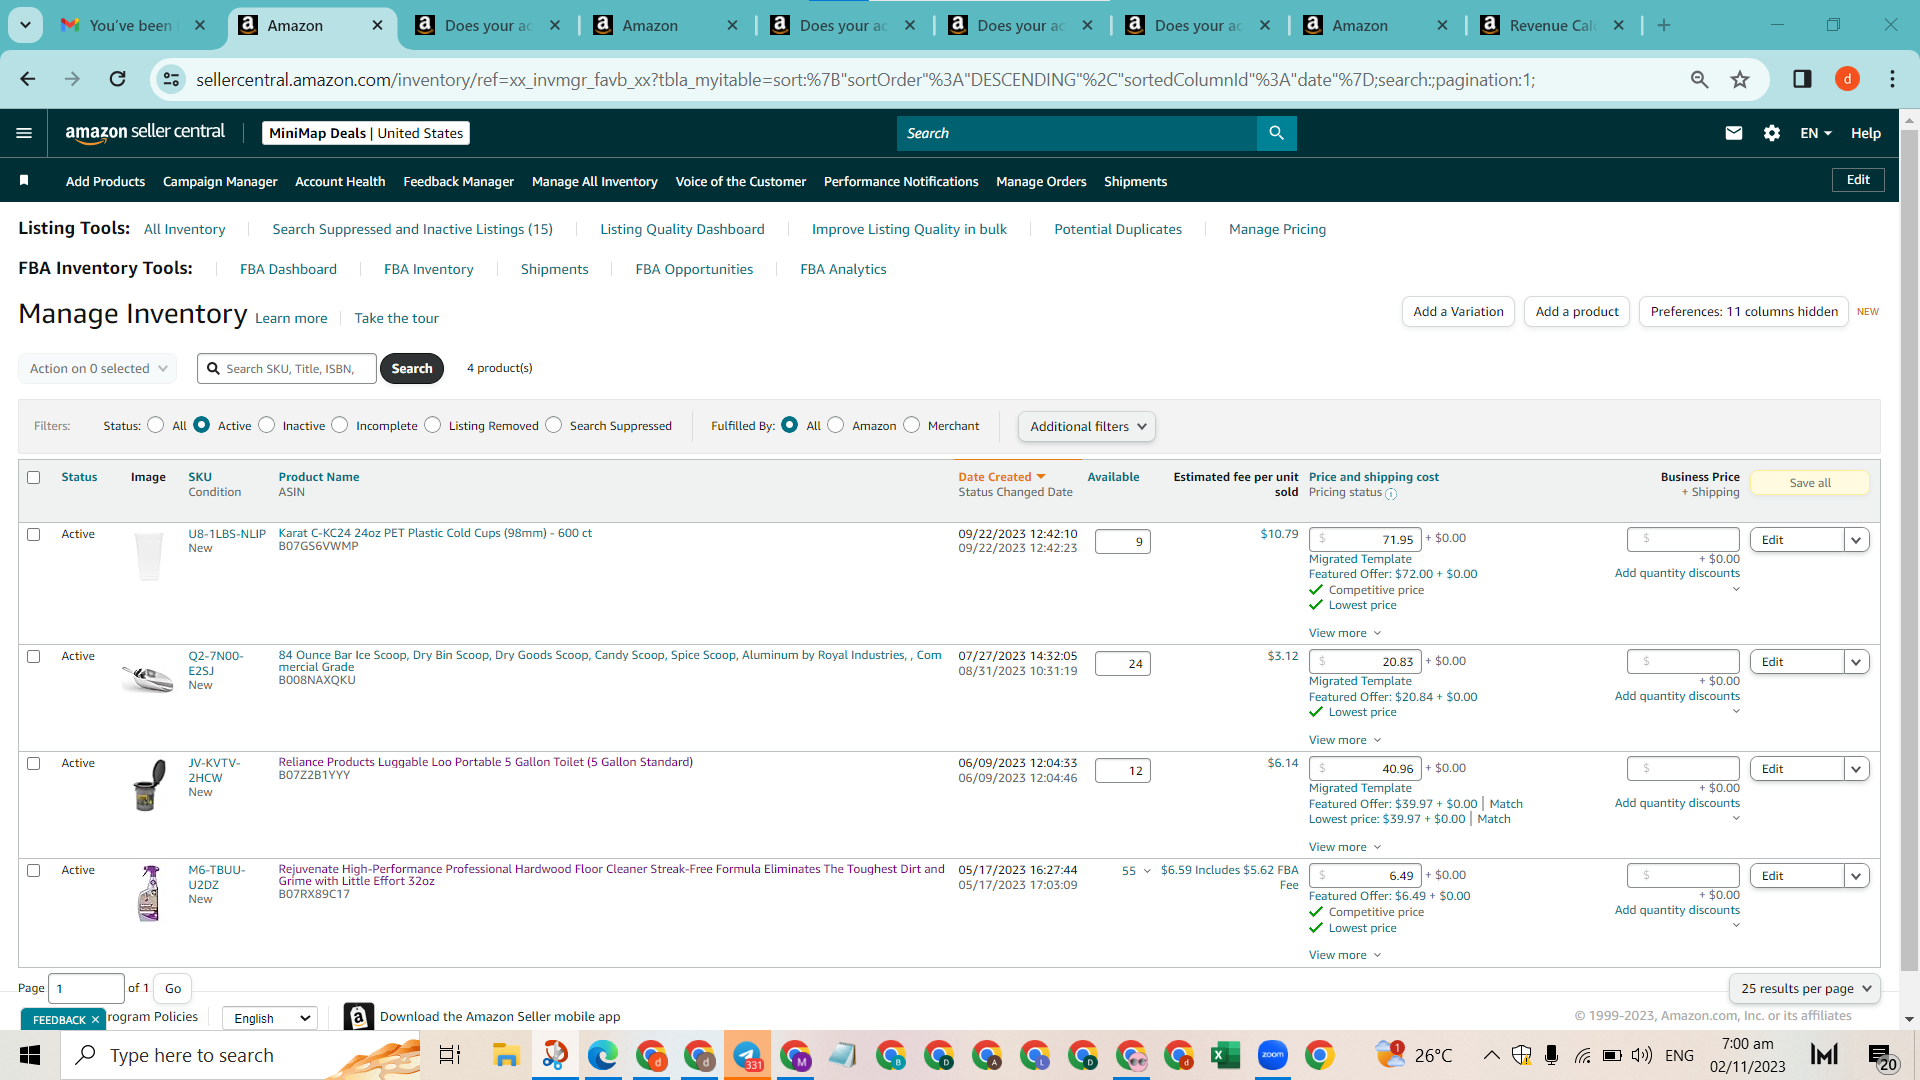Open the Windows notification center icon

pyautogui.click(x=1881, y=1056)
